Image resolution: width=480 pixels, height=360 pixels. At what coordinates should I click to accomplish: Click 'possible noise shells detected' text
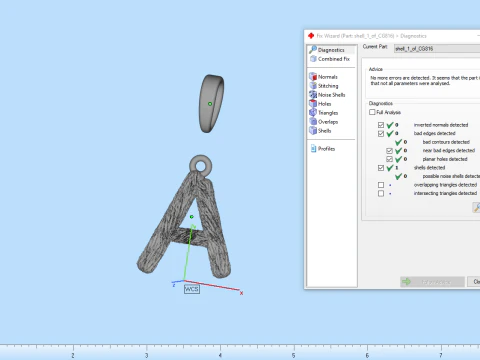coord(451,176)
